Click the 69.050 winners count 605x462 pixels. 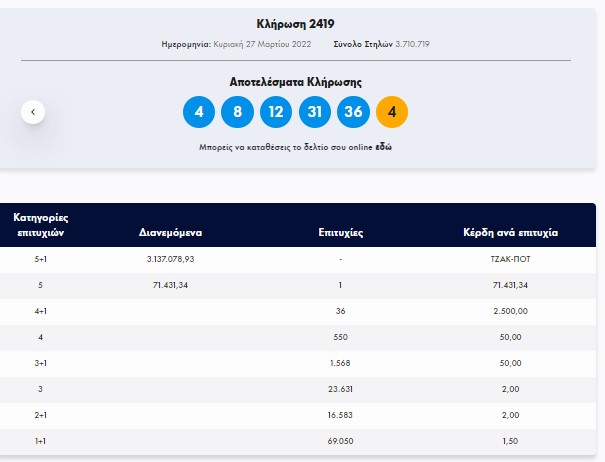coord(341,441)
